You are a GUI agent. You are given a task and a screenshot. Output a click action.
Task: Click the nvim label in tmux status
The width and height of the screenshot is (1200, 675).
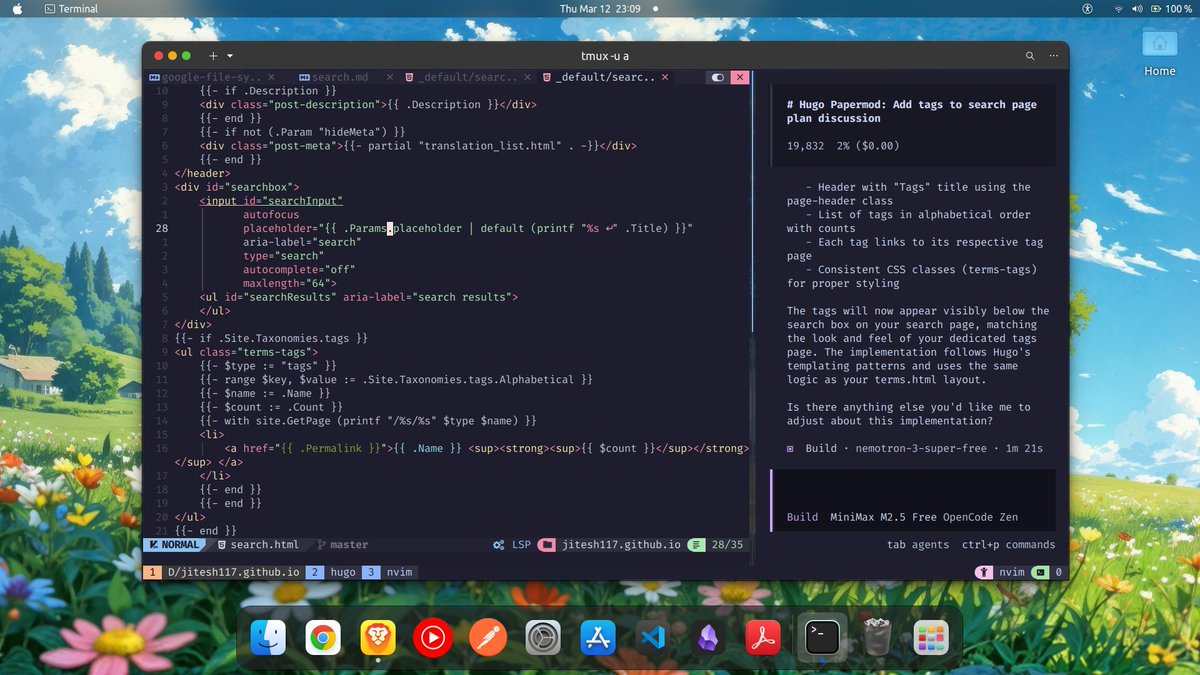[x=1012, y=572]
